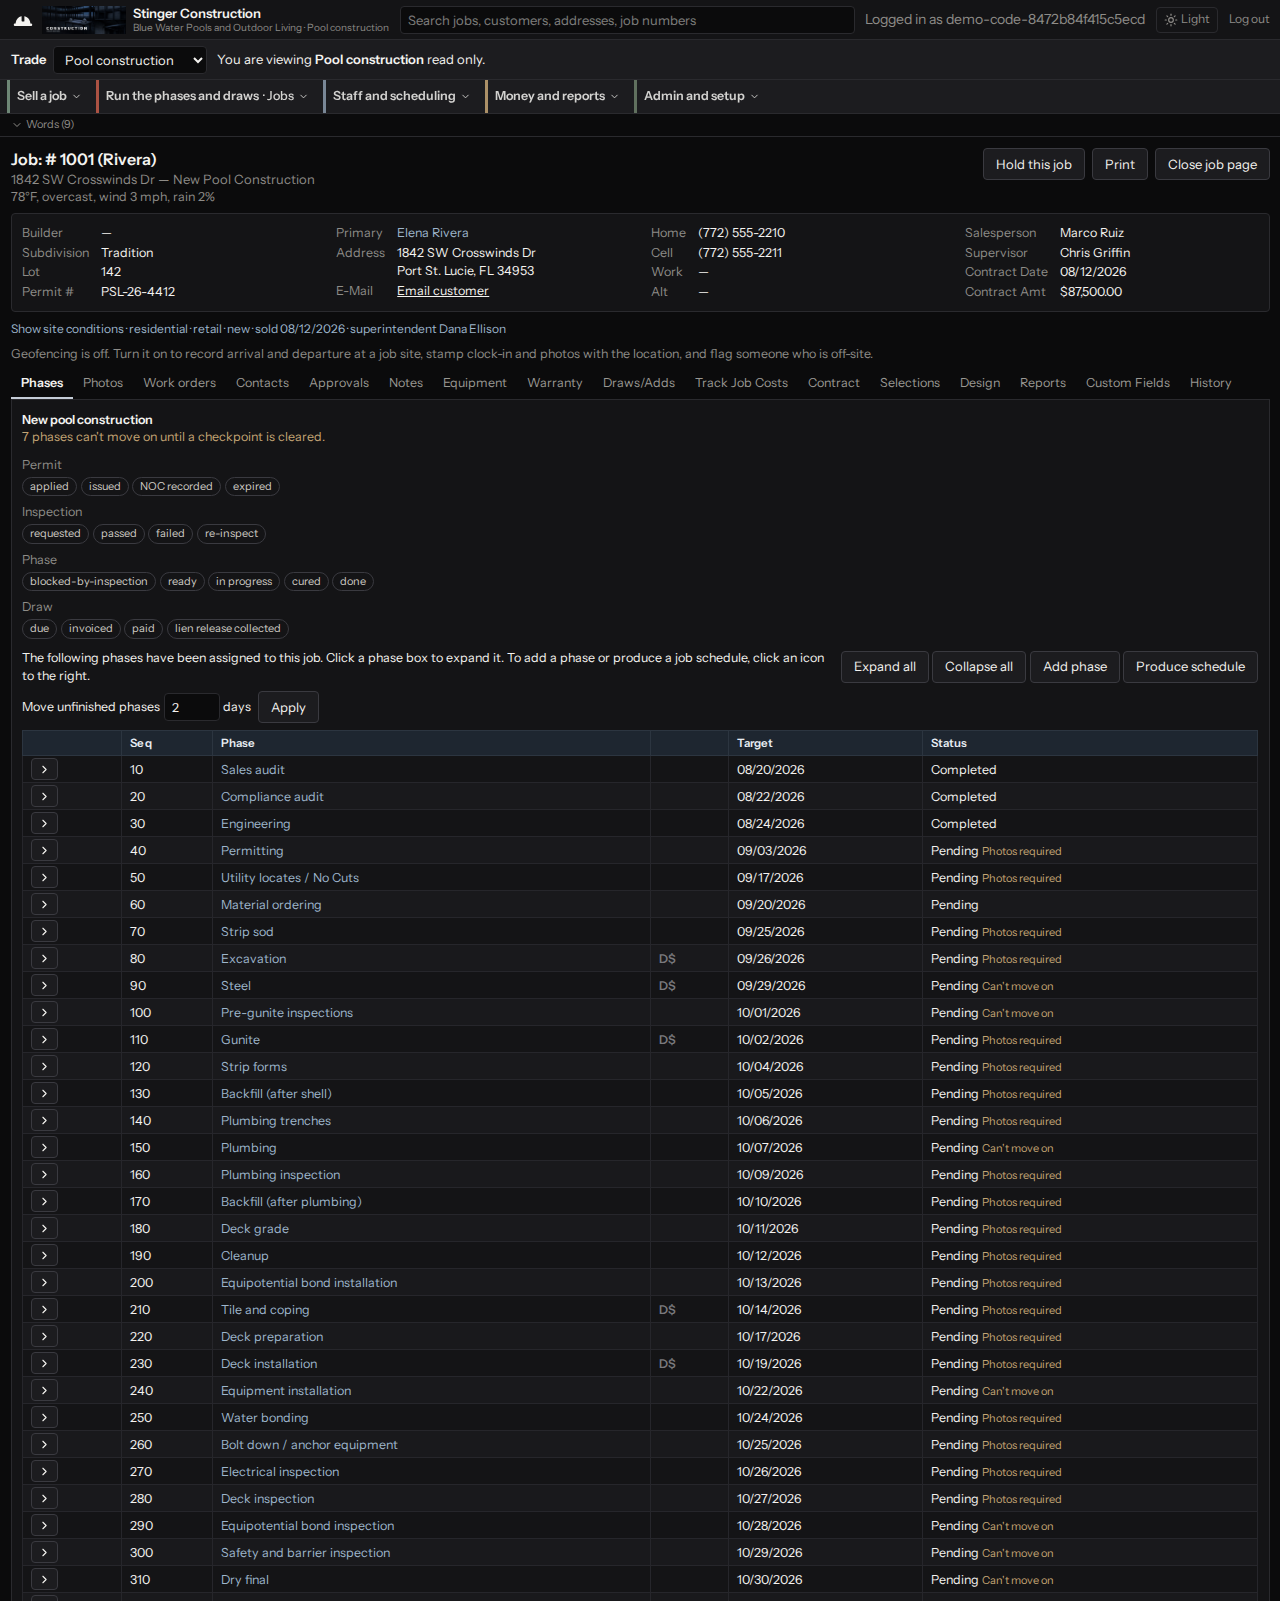
Task: Click the Collapse all button
Action: (x=979, y=667)
